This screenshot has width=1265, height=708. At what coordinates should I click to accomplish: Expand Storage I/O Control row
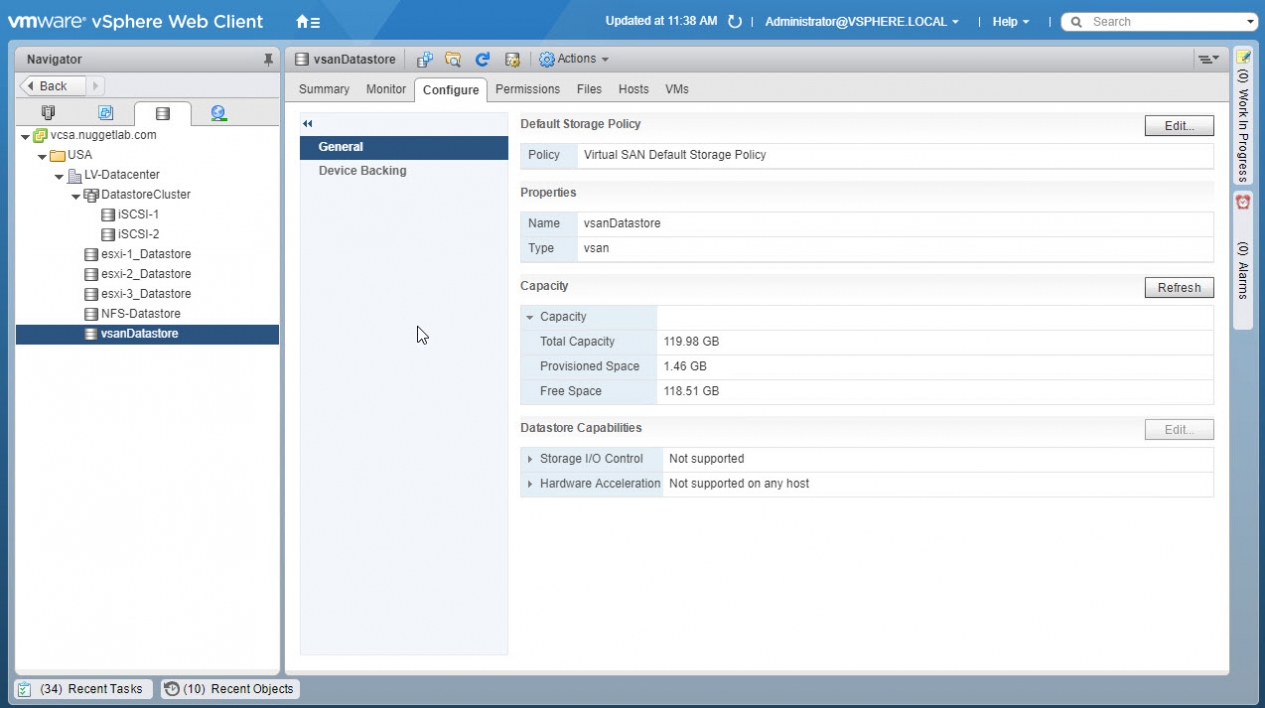coord(530,459)
